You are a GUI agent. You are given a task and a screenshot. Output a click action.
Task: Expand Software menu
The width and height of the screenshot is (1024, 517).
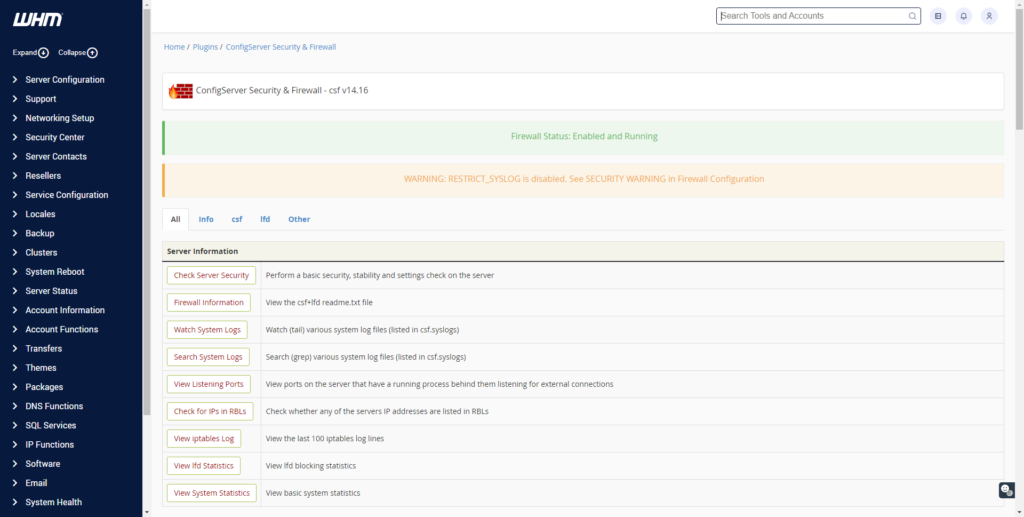pyautogui.click(x=42, y=463)
